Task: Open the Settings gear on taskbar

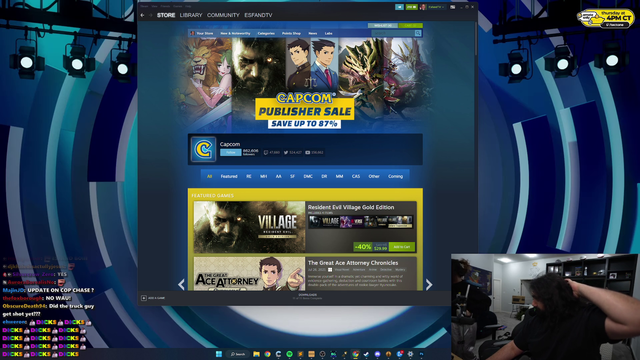Action: [x=410, y=354]
